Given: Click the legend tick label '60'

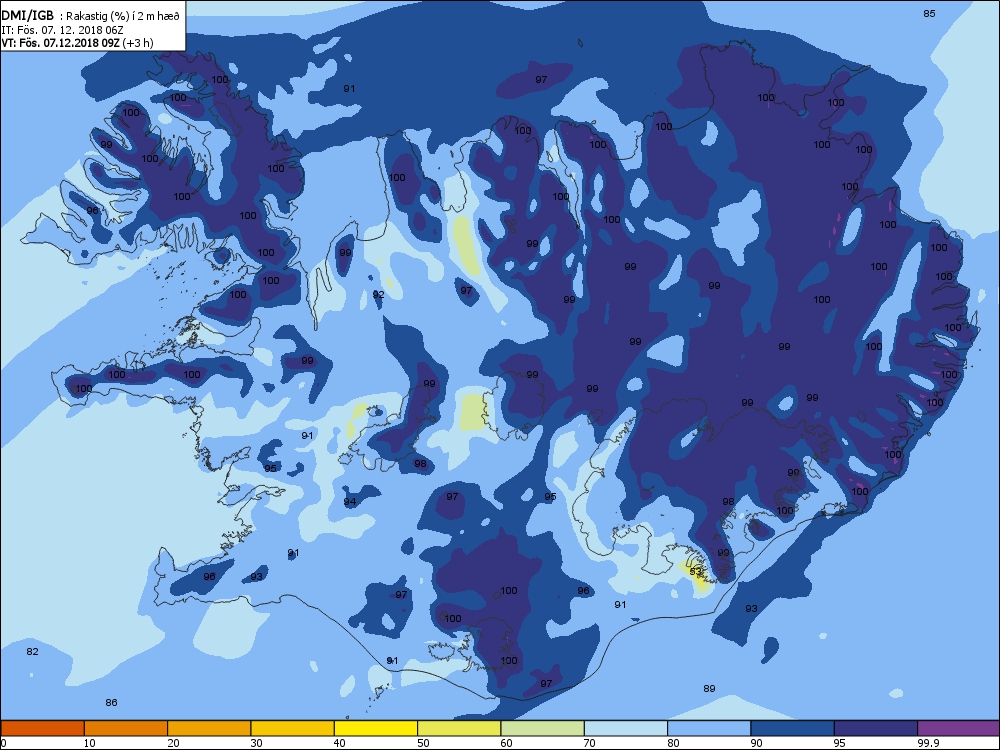Looking at the screenshot, I should click(507, 742).
